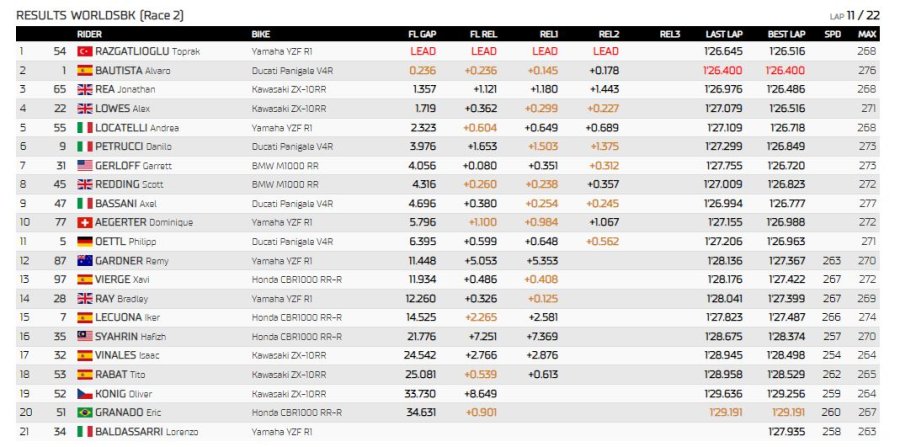Image resolution: width=900 pixels, height=447 pixels.
Task: Click Bautista's red best lap 1'26.400
Action: [x=785, y=71]
